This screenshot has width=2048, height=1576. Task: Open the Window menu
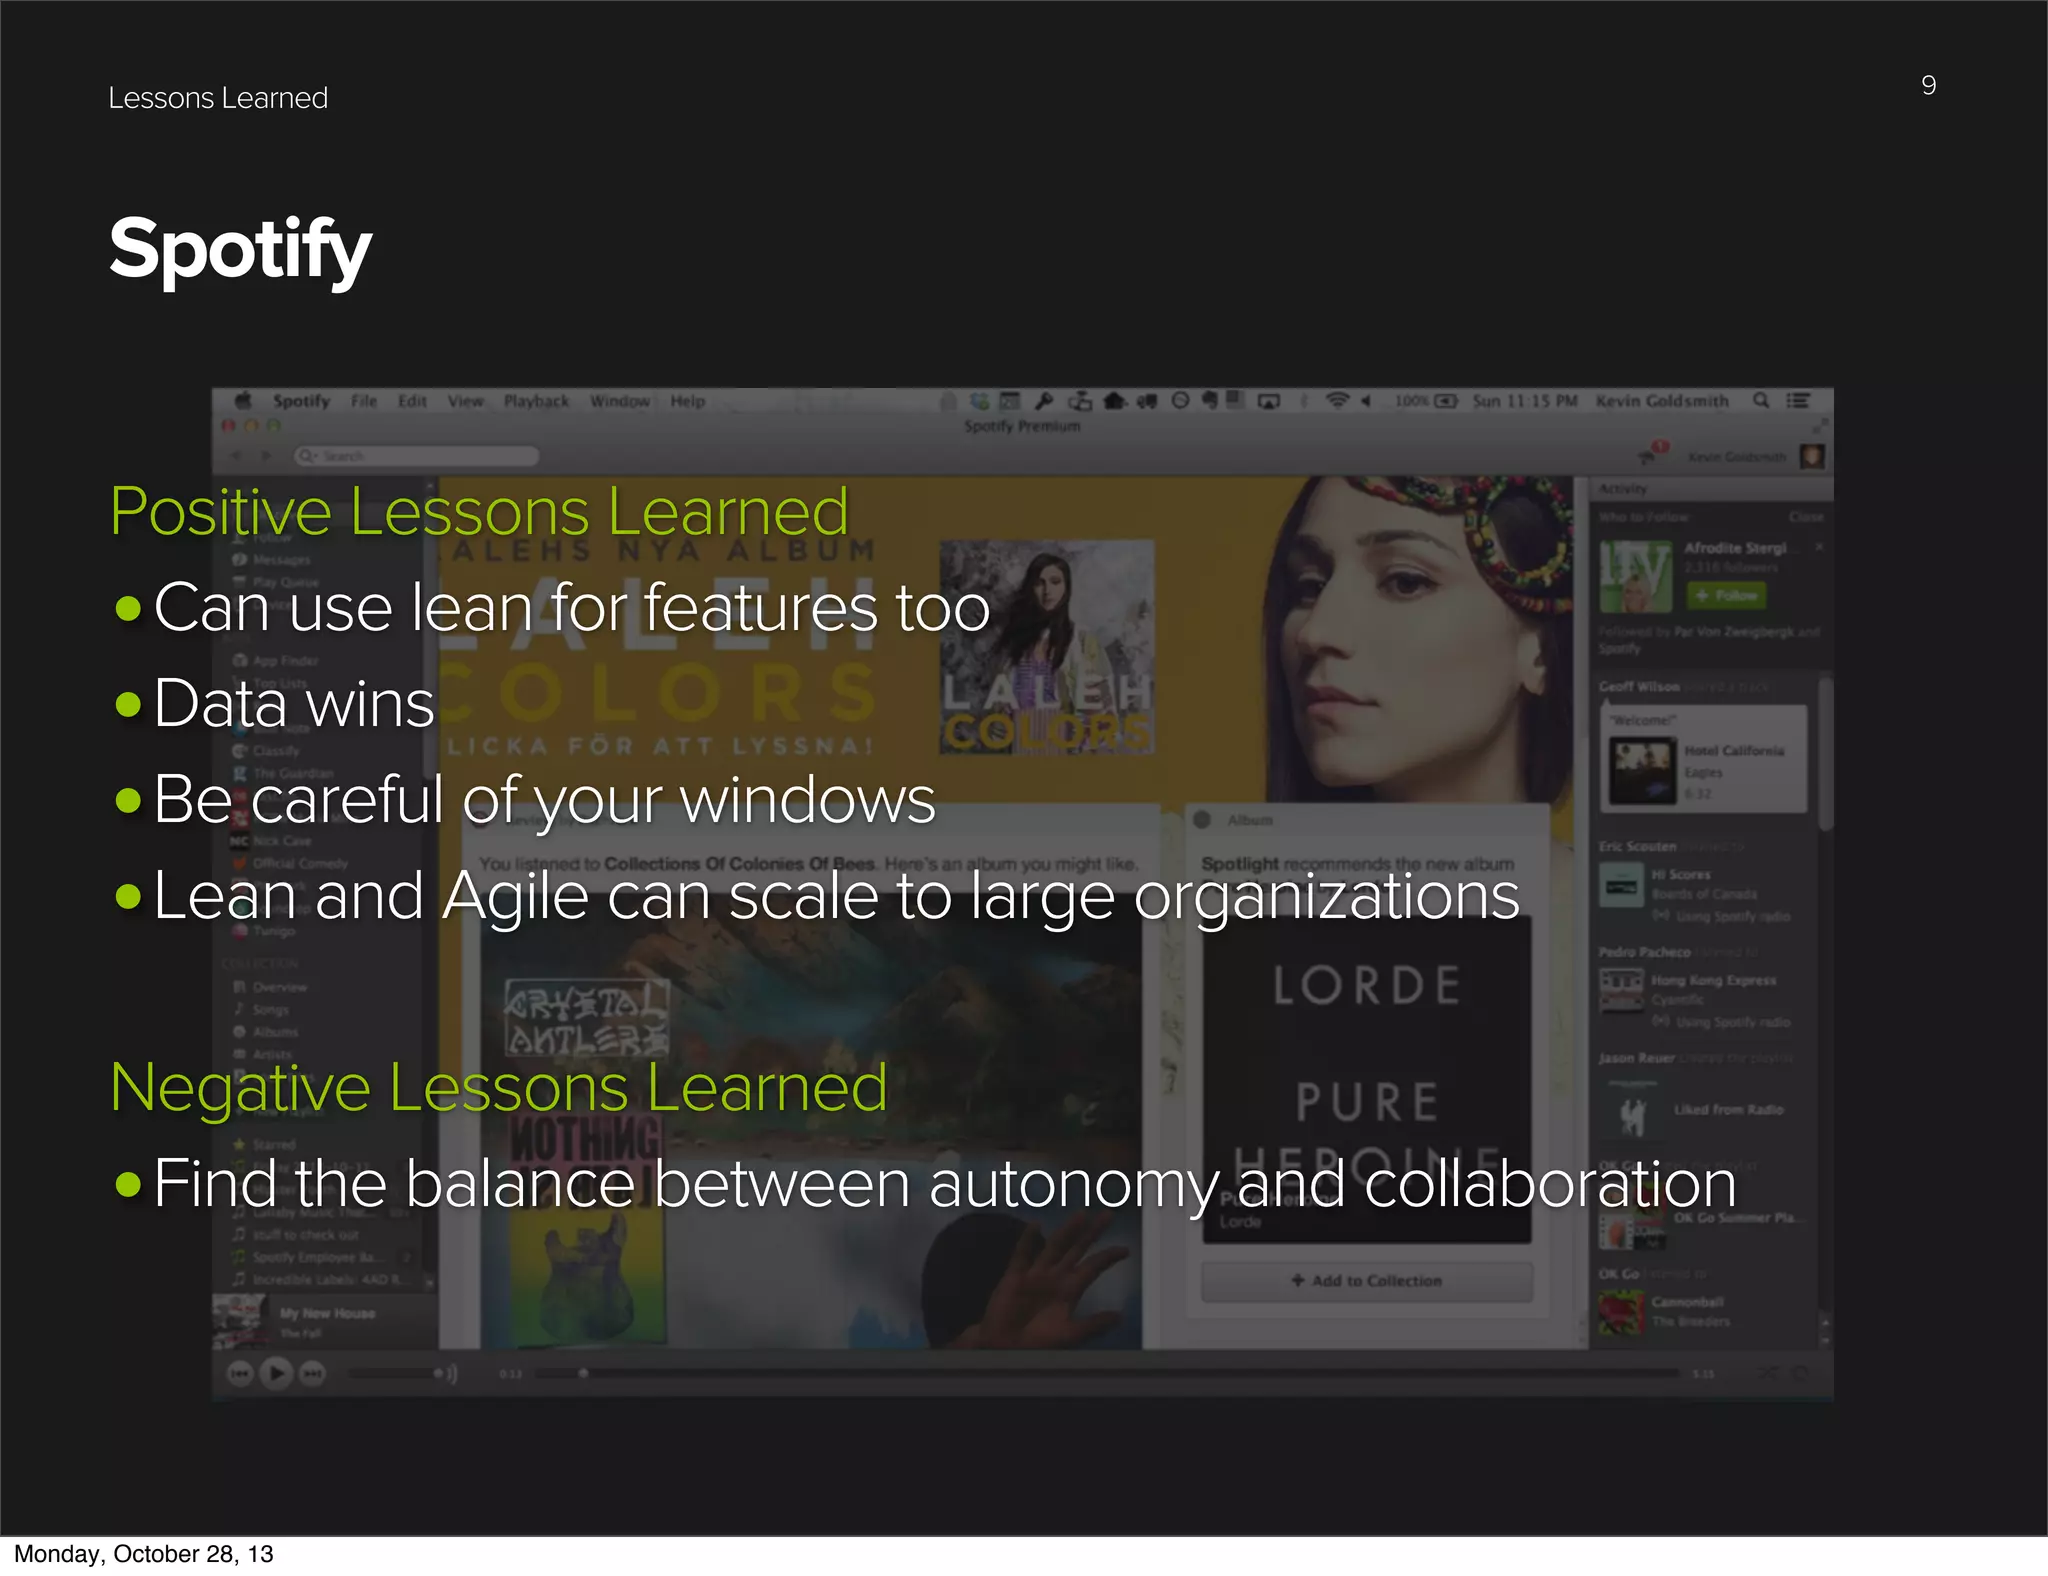point(620,401)
